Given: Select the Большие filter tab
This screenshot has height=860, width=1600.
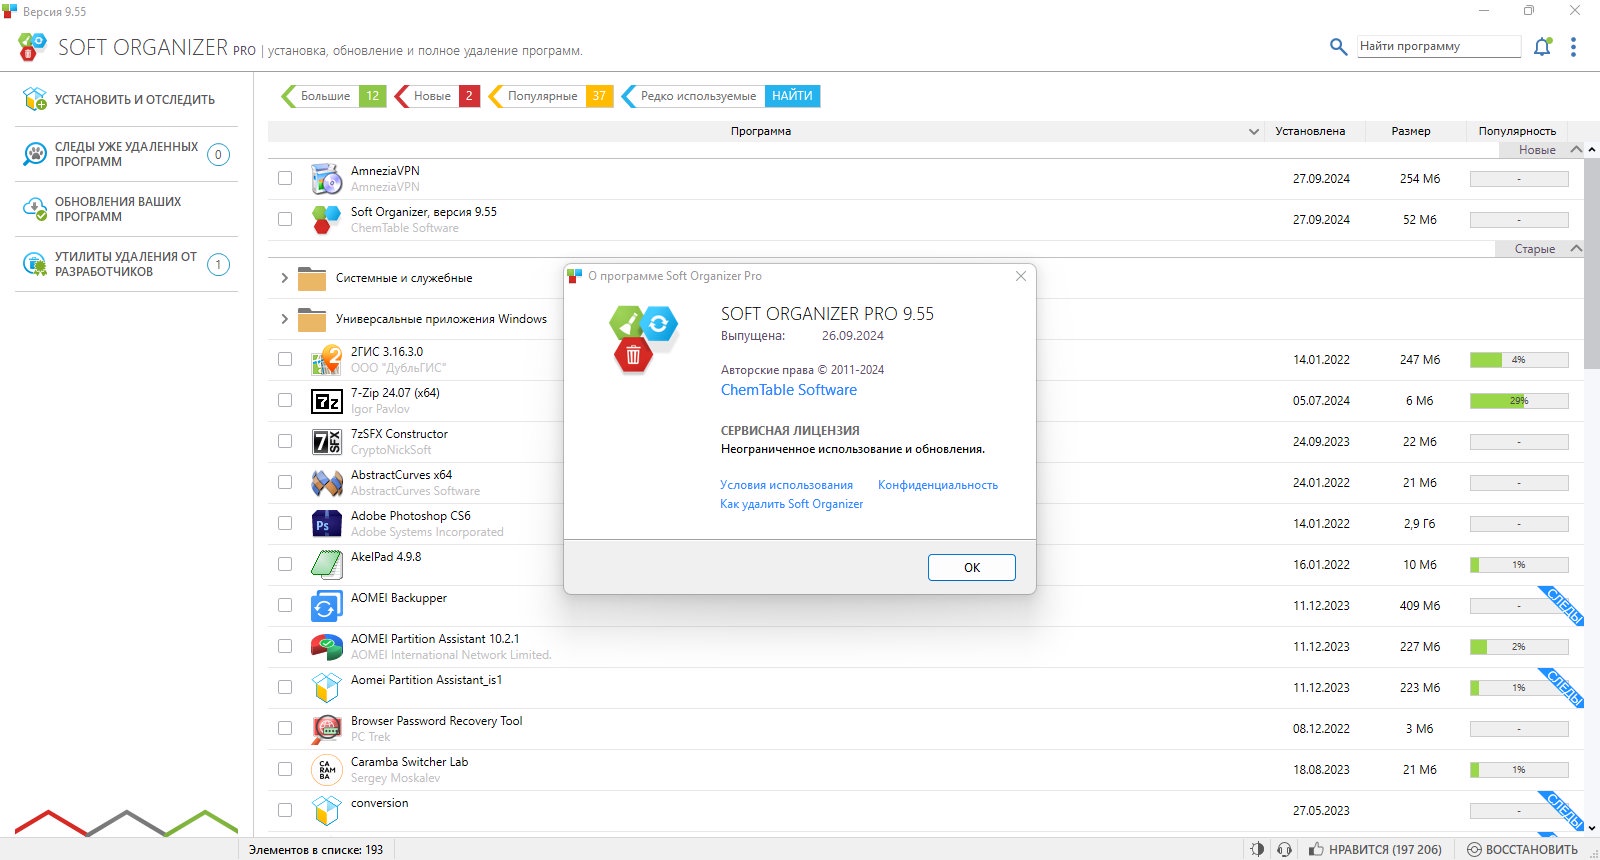Looking at the screenshot, I should pos(333,96).
